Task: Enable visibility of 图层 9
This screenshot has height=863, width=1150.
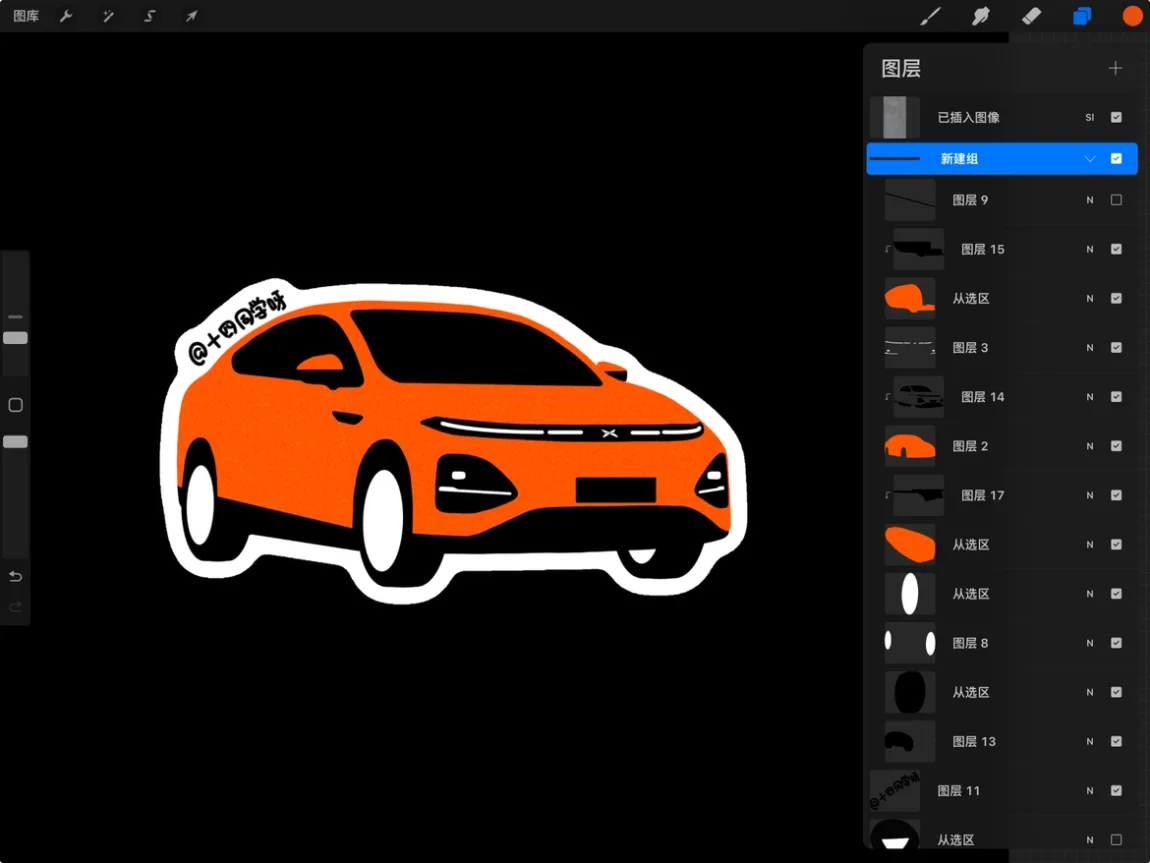Action: click(x=1116, y=200)
